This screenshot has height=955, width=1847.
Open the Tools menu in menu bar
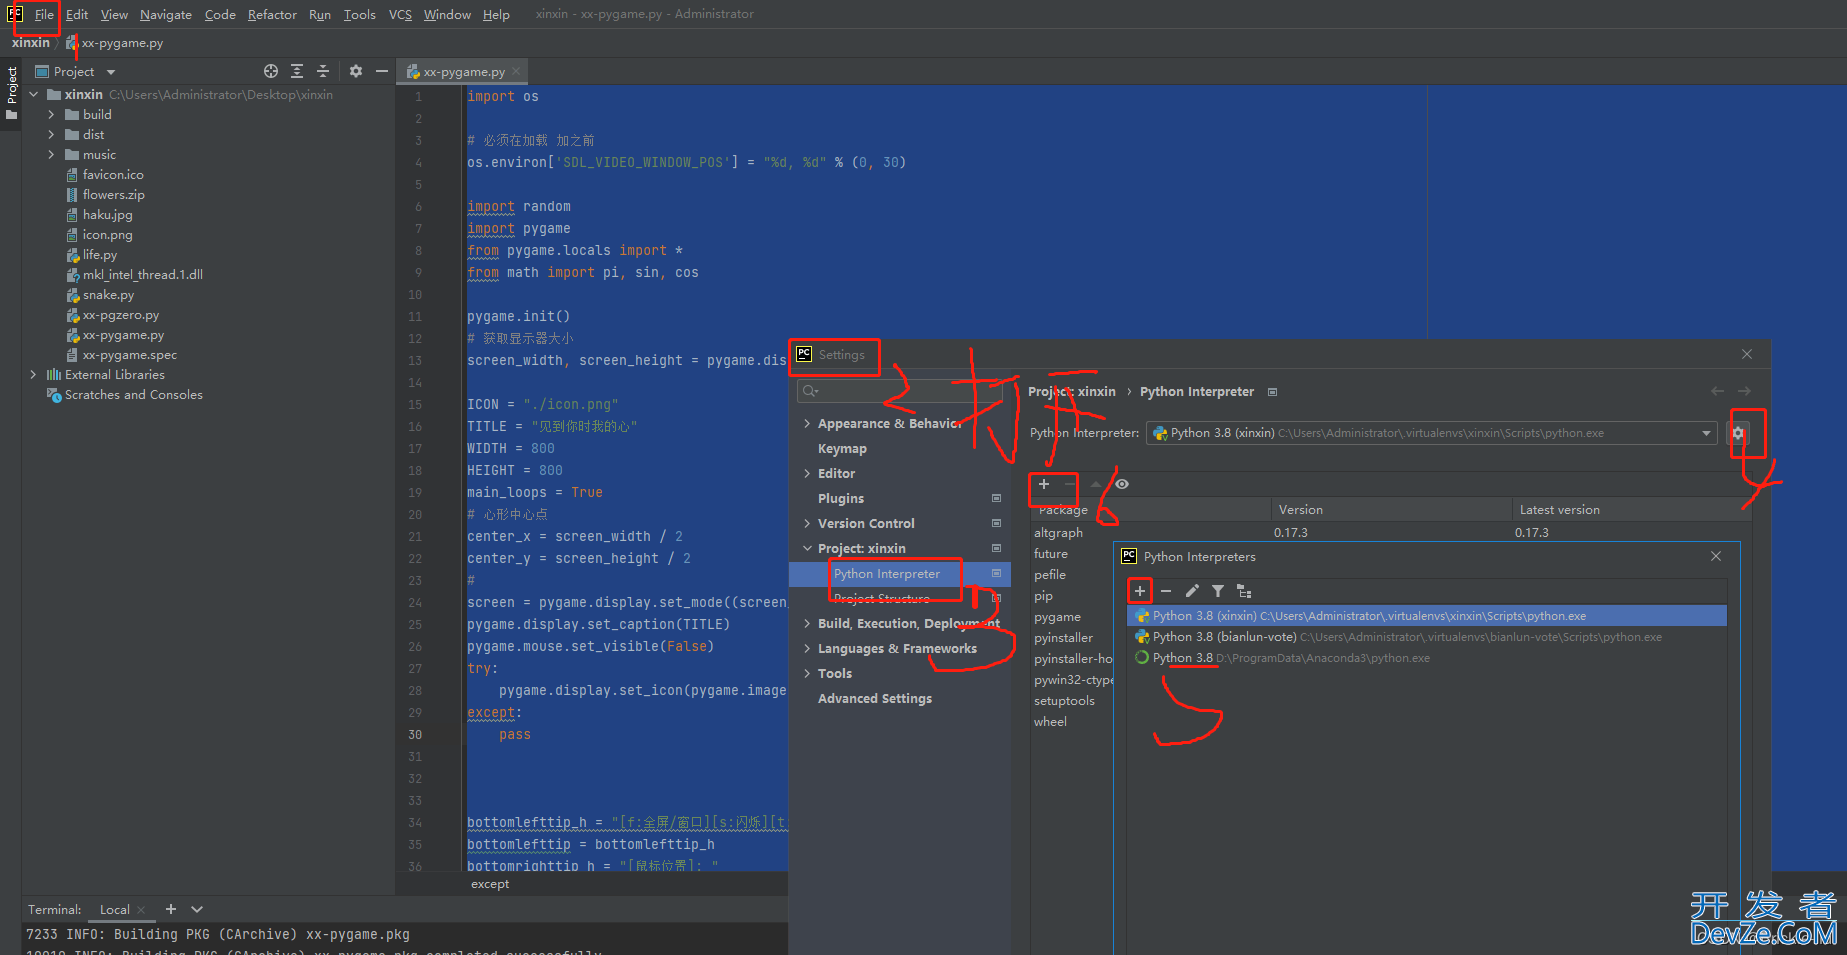tap(359, 14)
